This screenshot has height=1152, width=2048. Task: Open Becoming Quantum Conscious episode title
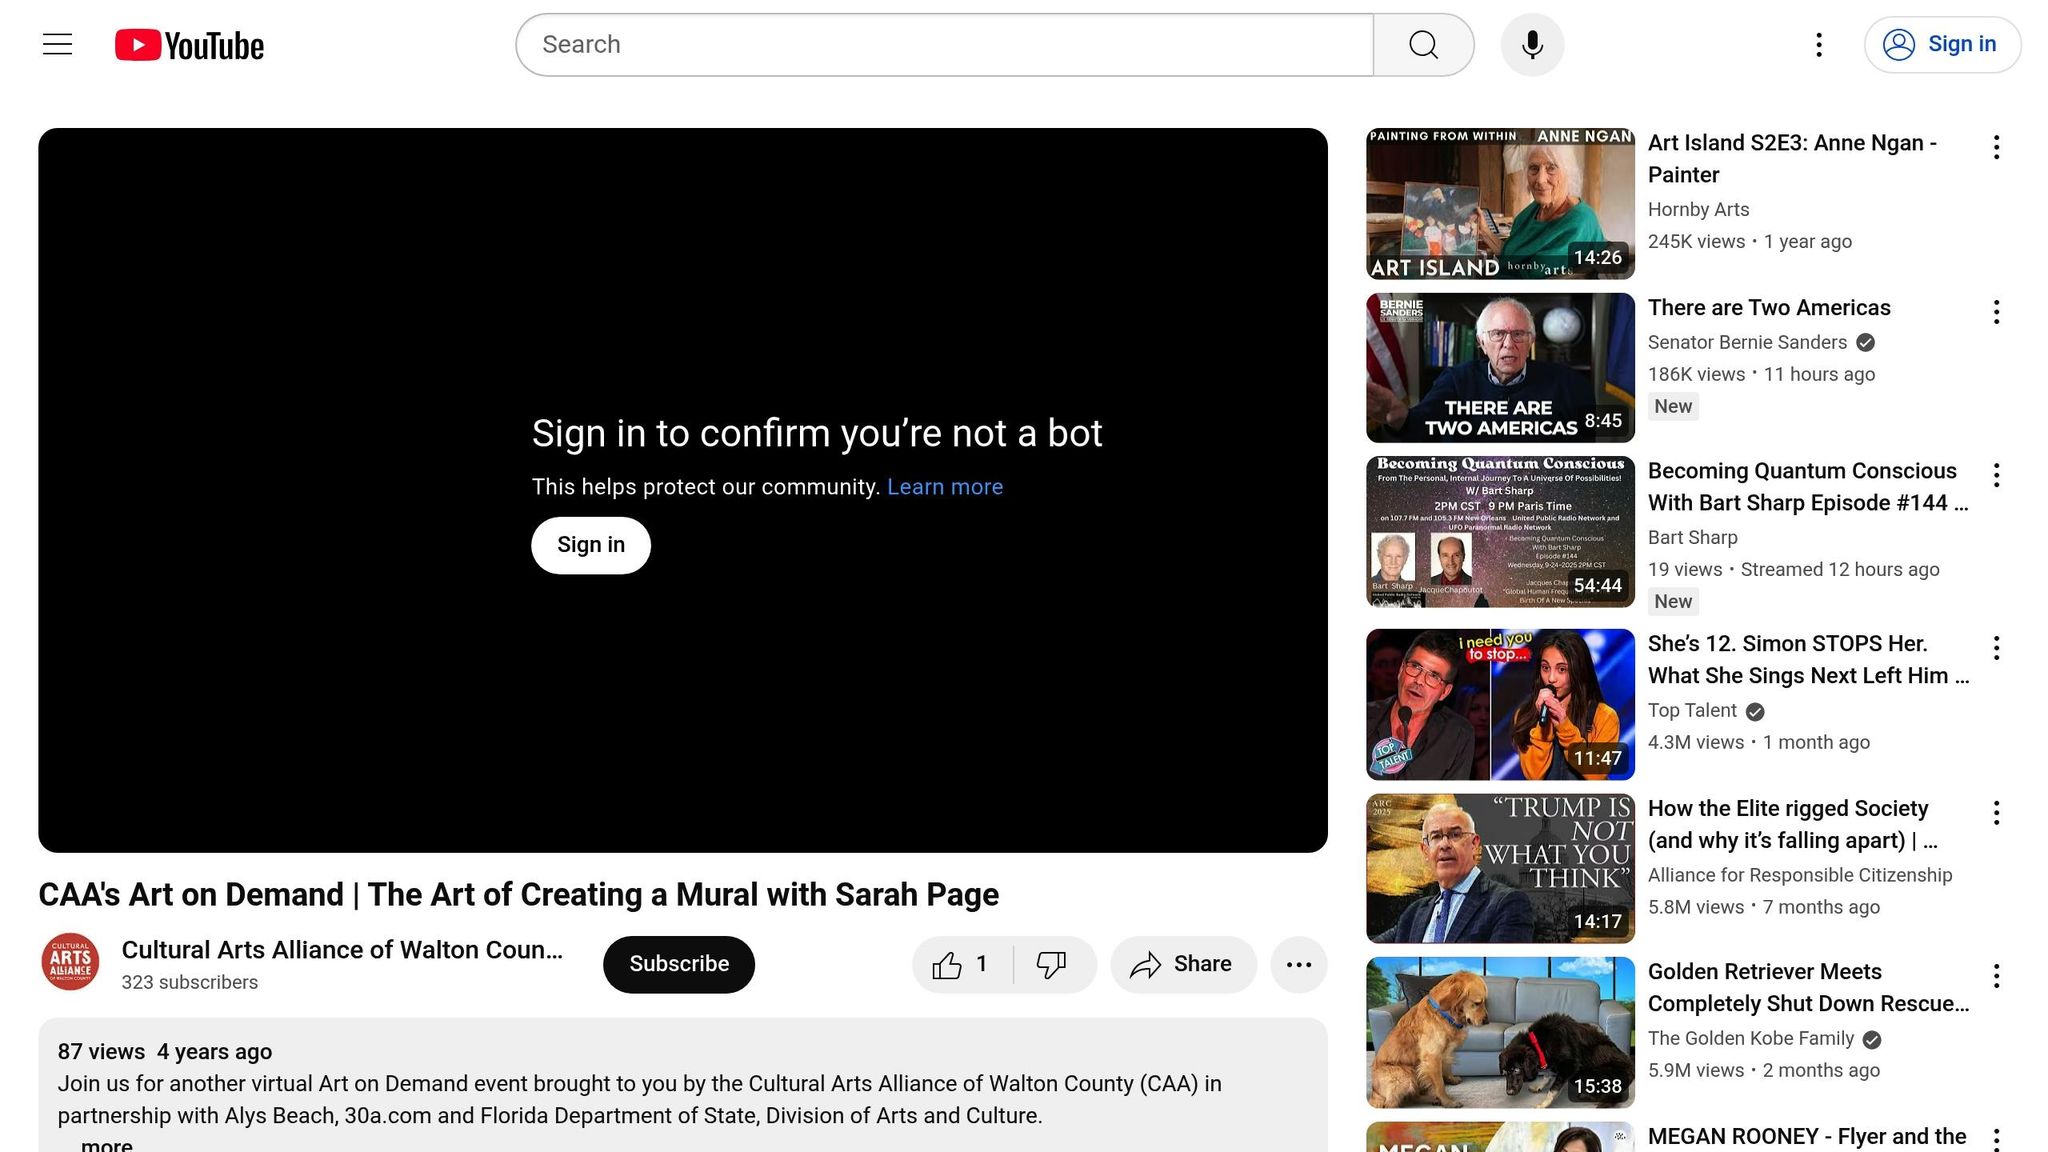click(x=1808, y=487)
